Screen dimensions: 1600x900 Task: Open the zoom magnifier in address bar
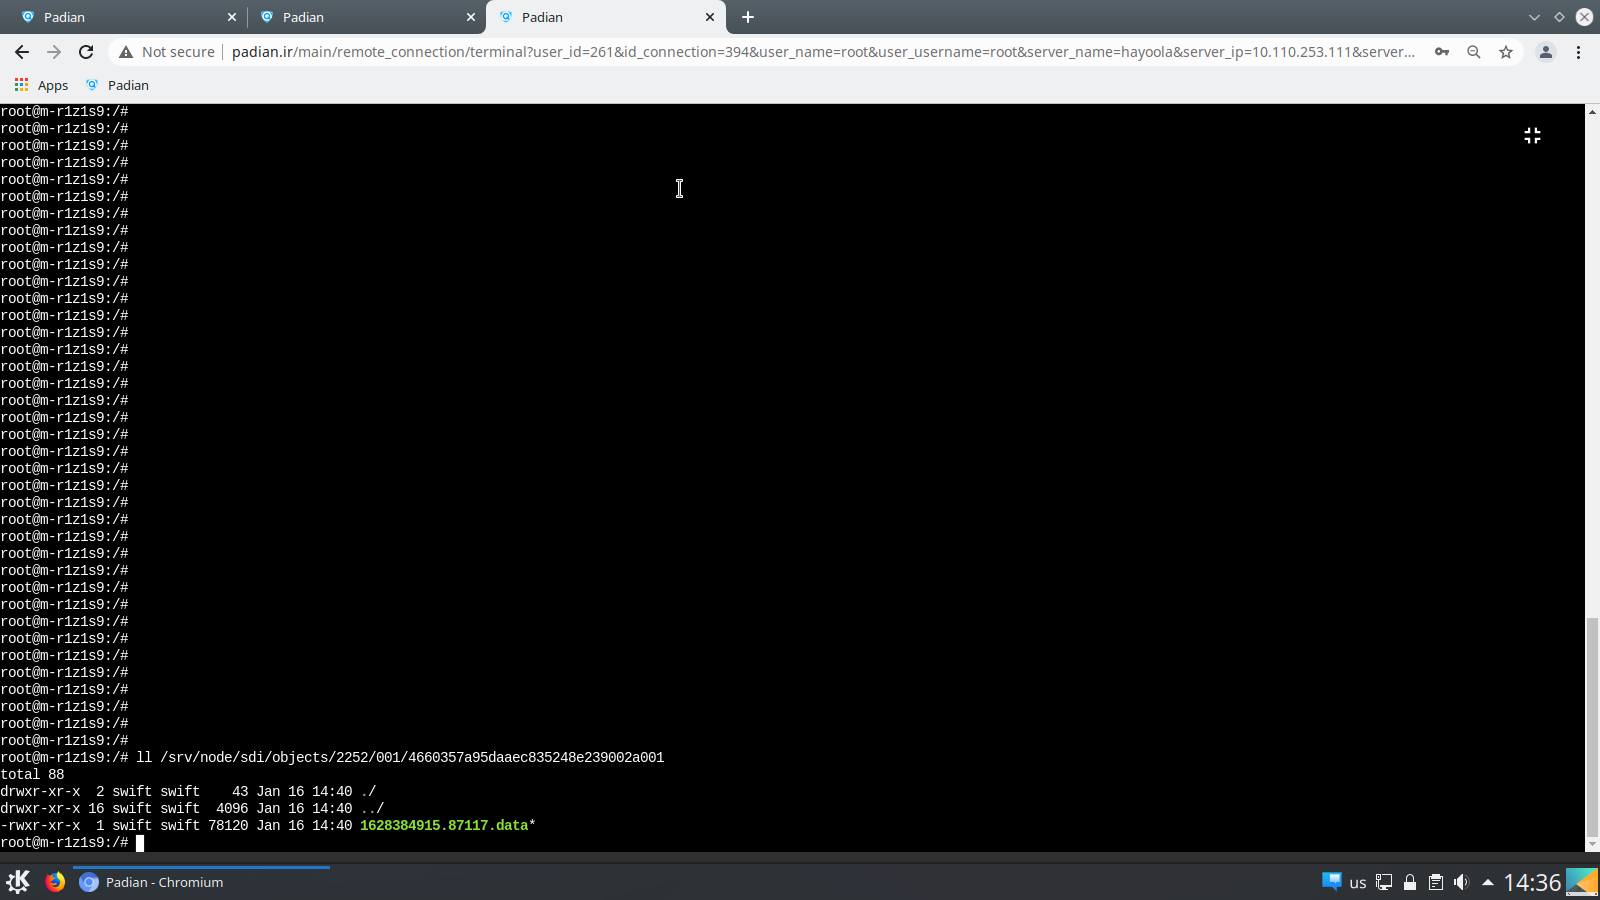pyautogui.click(x=1474, y=52)
